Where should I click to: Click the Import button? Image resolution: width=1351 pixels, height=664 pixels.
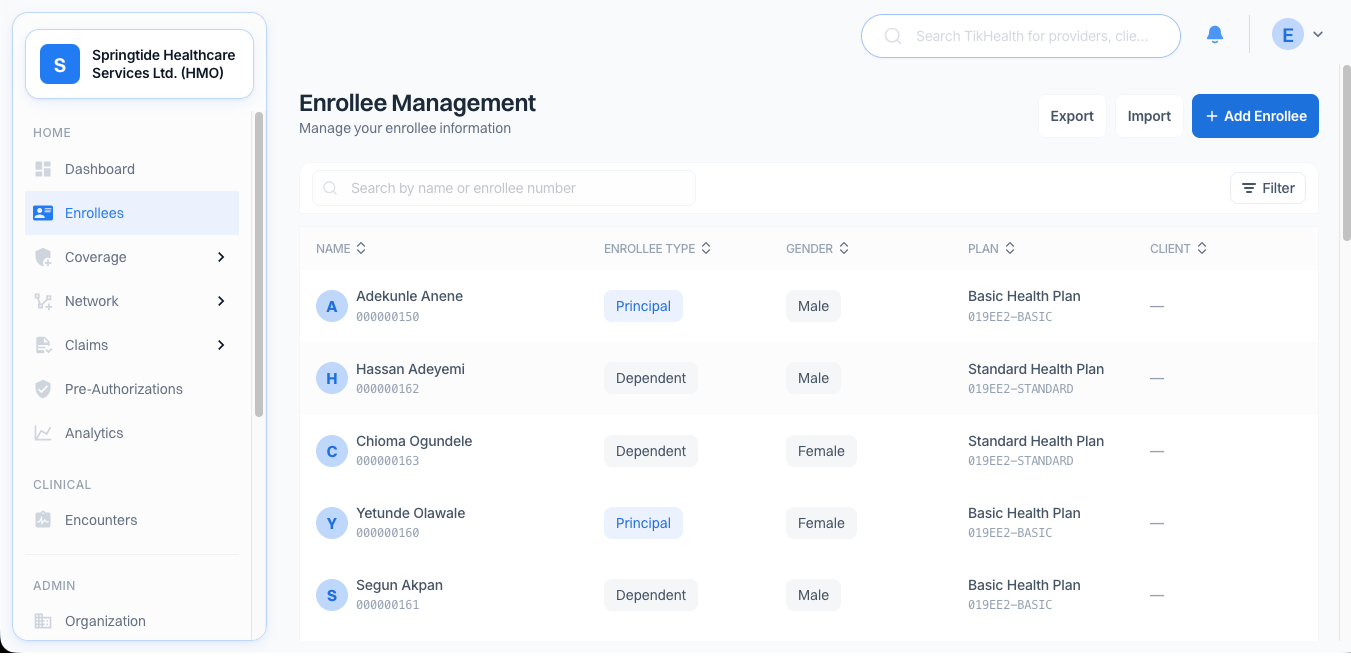(x=1149, y=116)
